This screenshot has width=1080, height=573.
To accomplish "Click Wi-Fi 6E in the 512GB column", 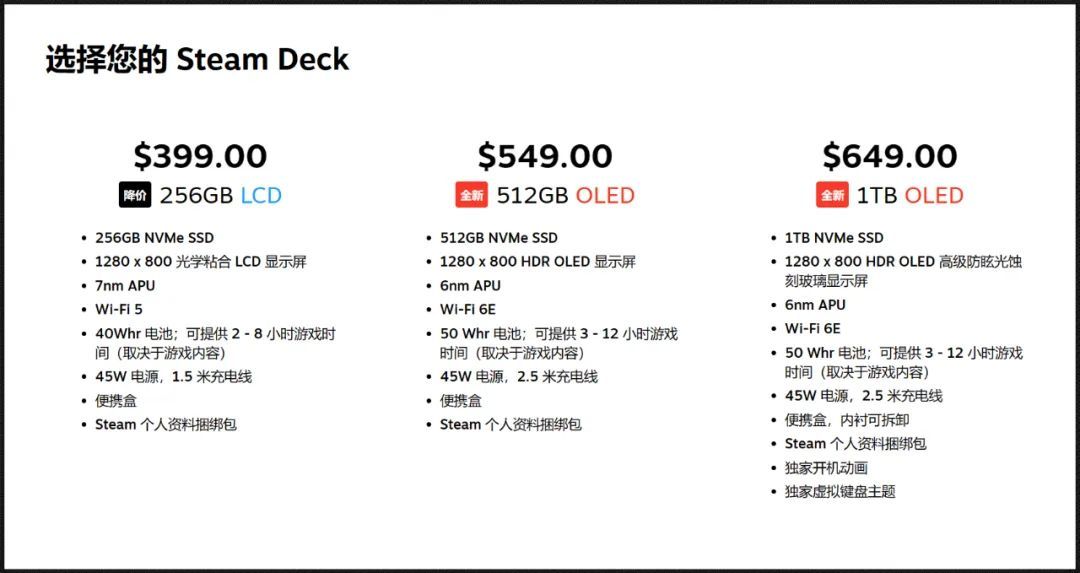I will tap(470, 309).
